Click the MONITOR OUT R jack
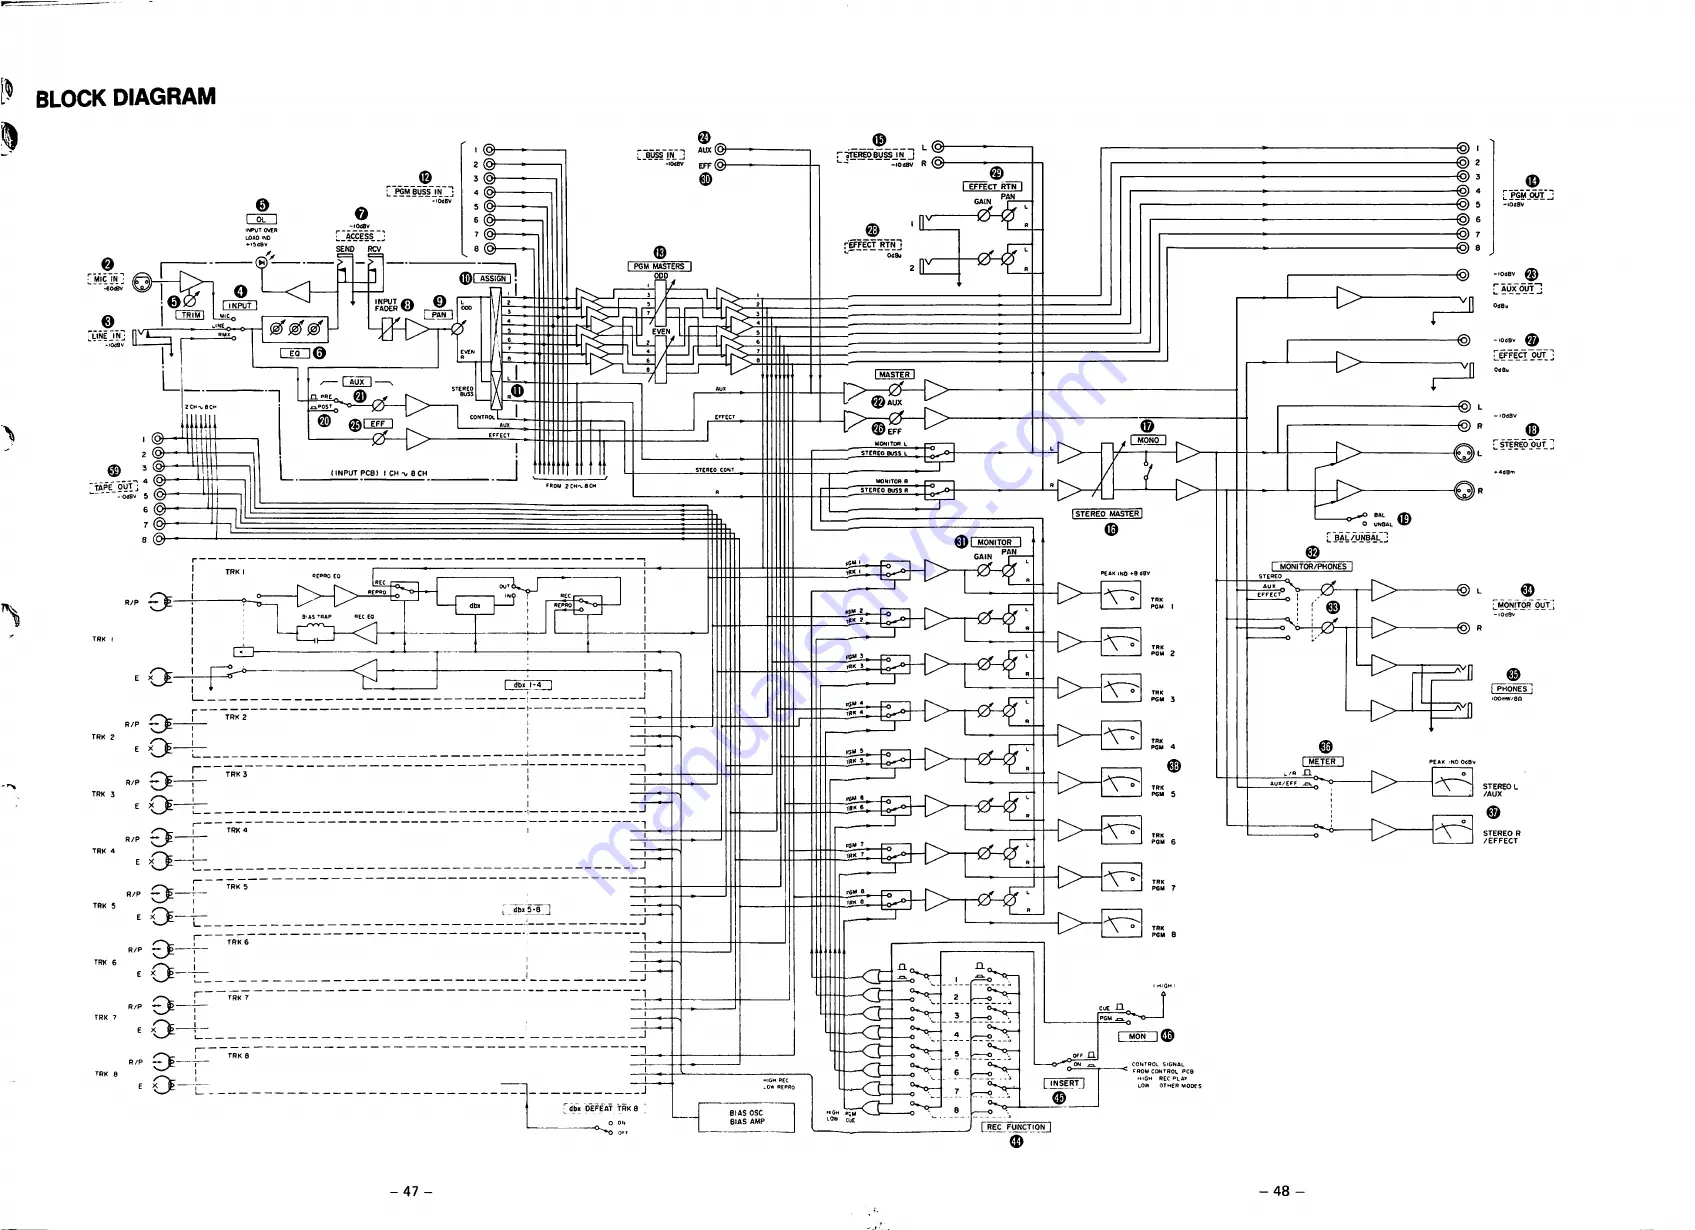The height and width of the screenshot is (1230, 1695). 1463,628
